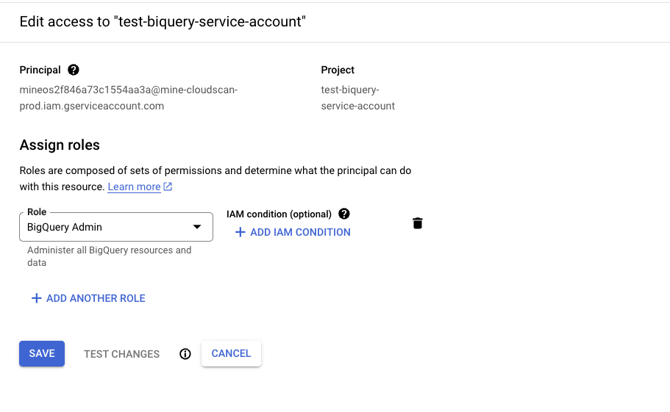Click the ADD IAM CONDITION label
Screen dimensions: 670x412
click(300, 232)
